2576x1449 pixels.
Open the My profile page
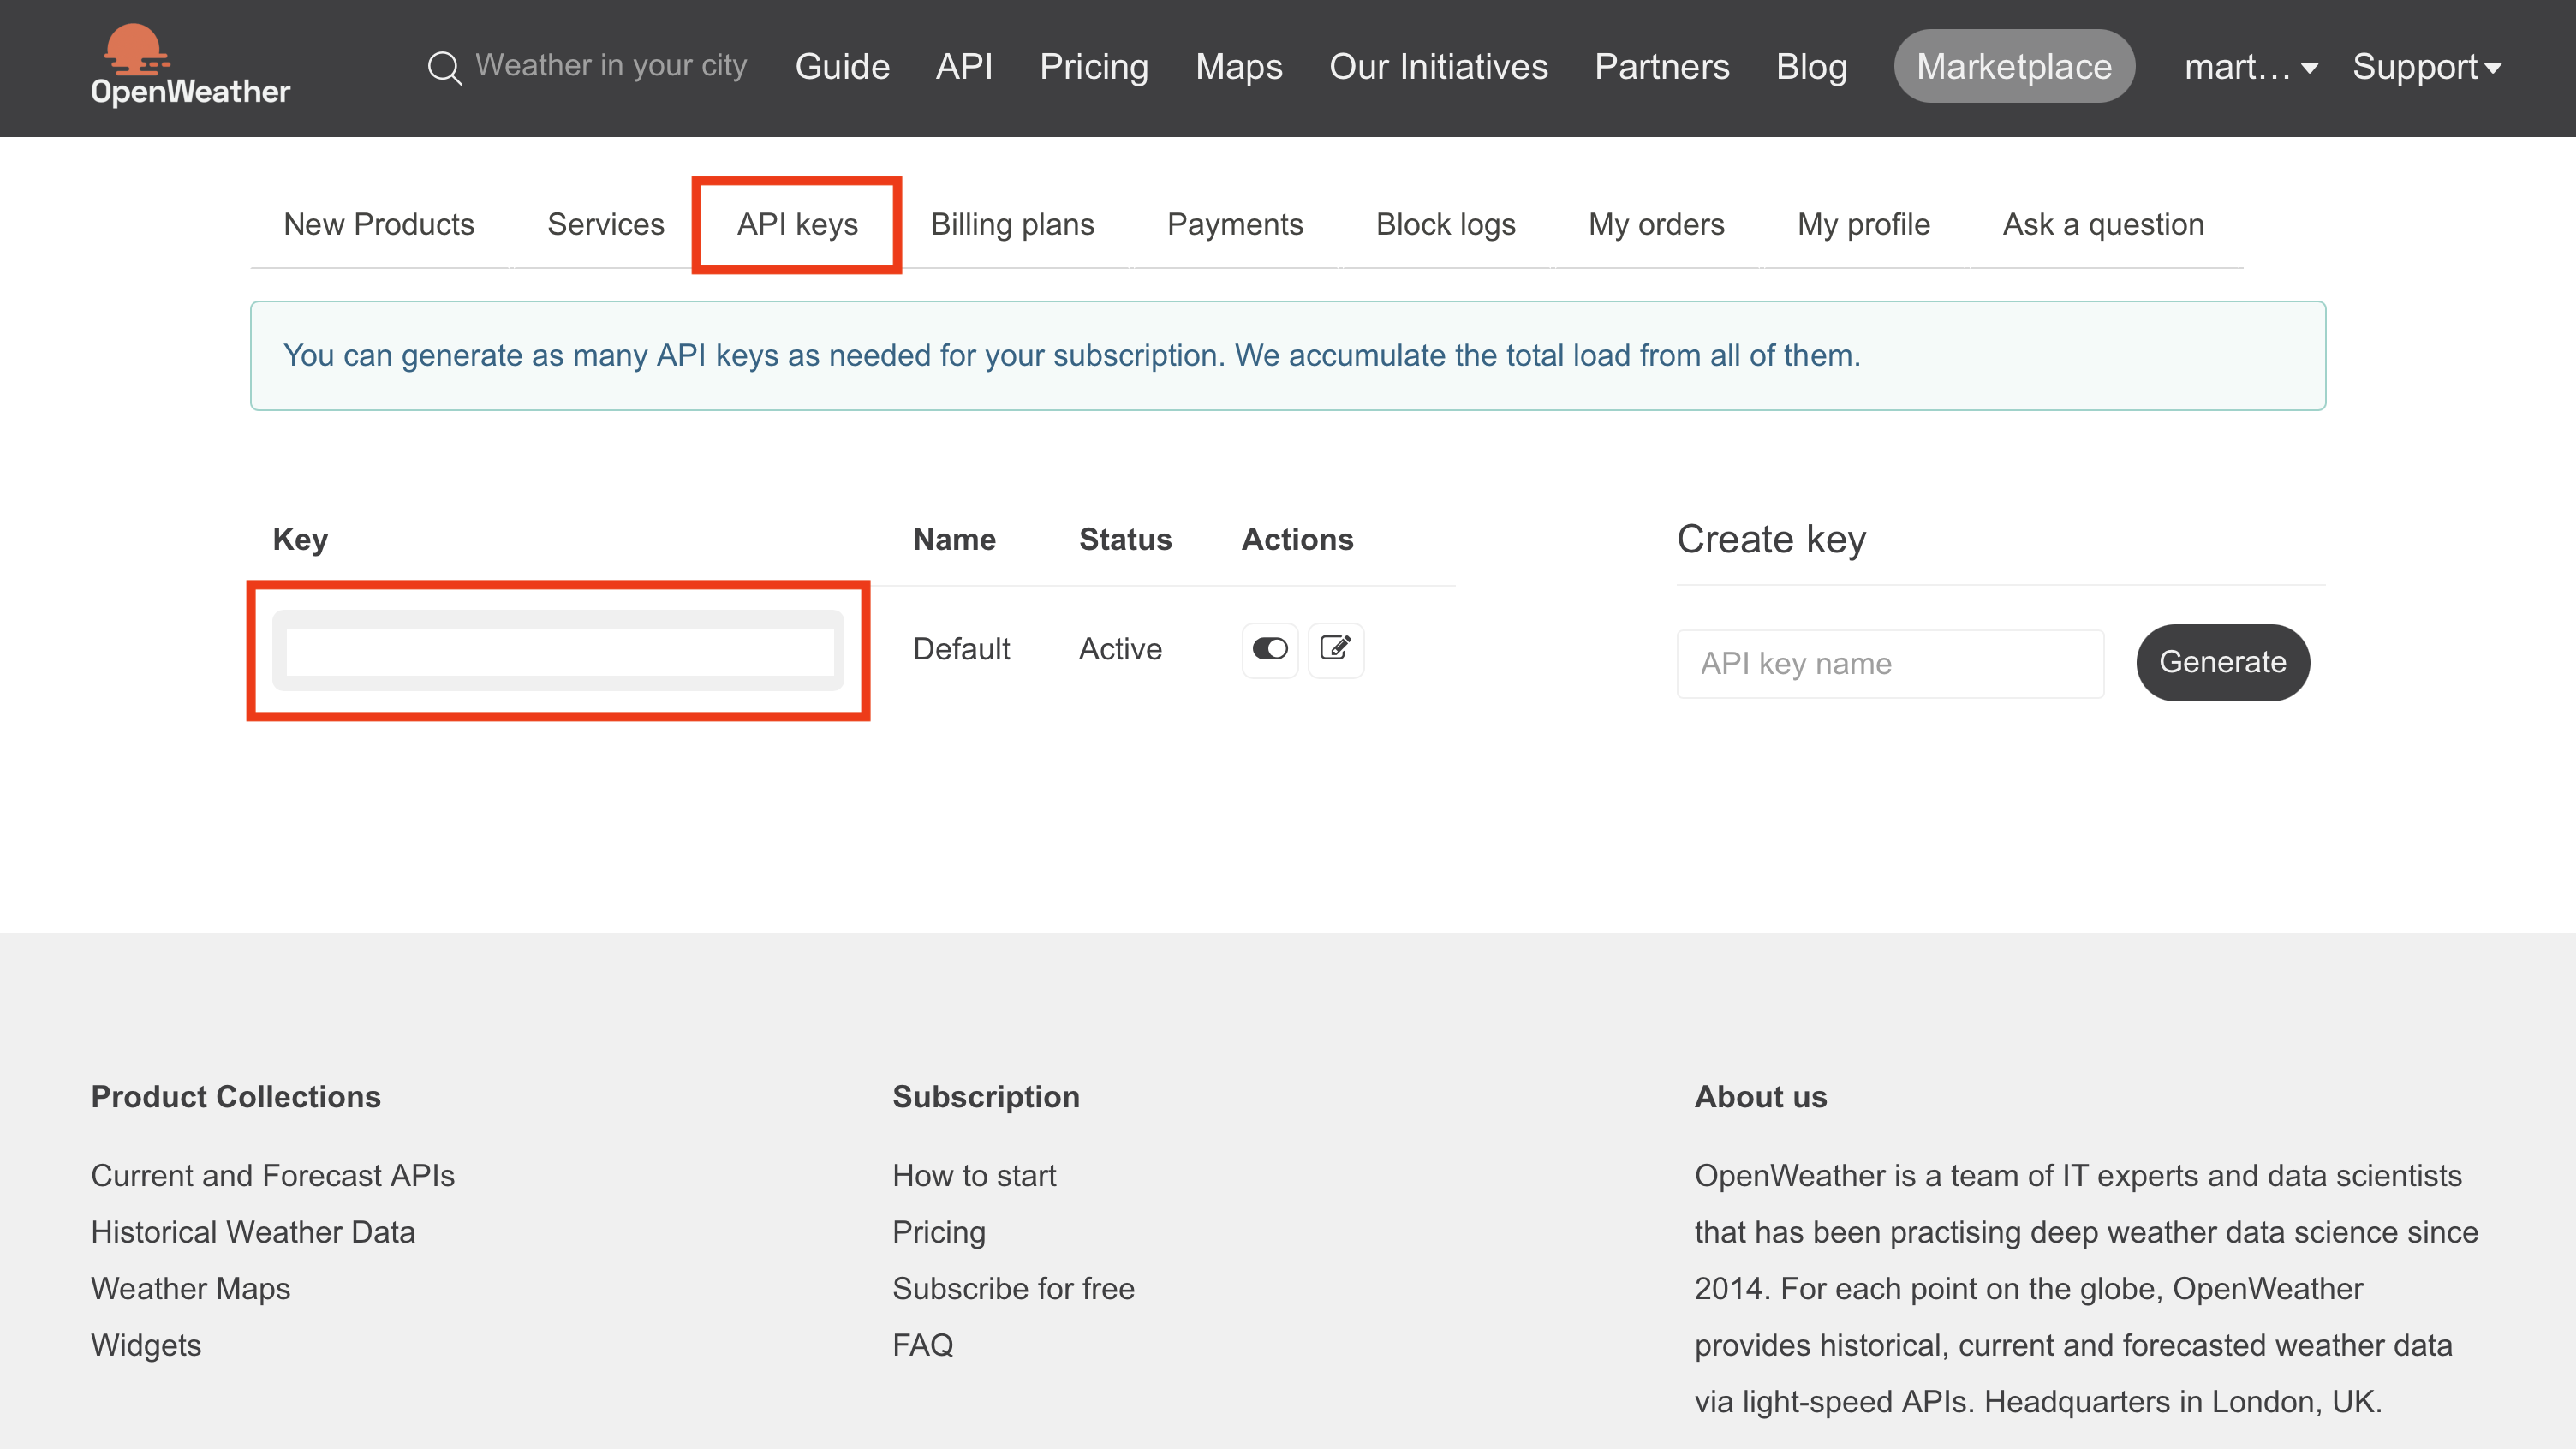tap(1863, 223)
